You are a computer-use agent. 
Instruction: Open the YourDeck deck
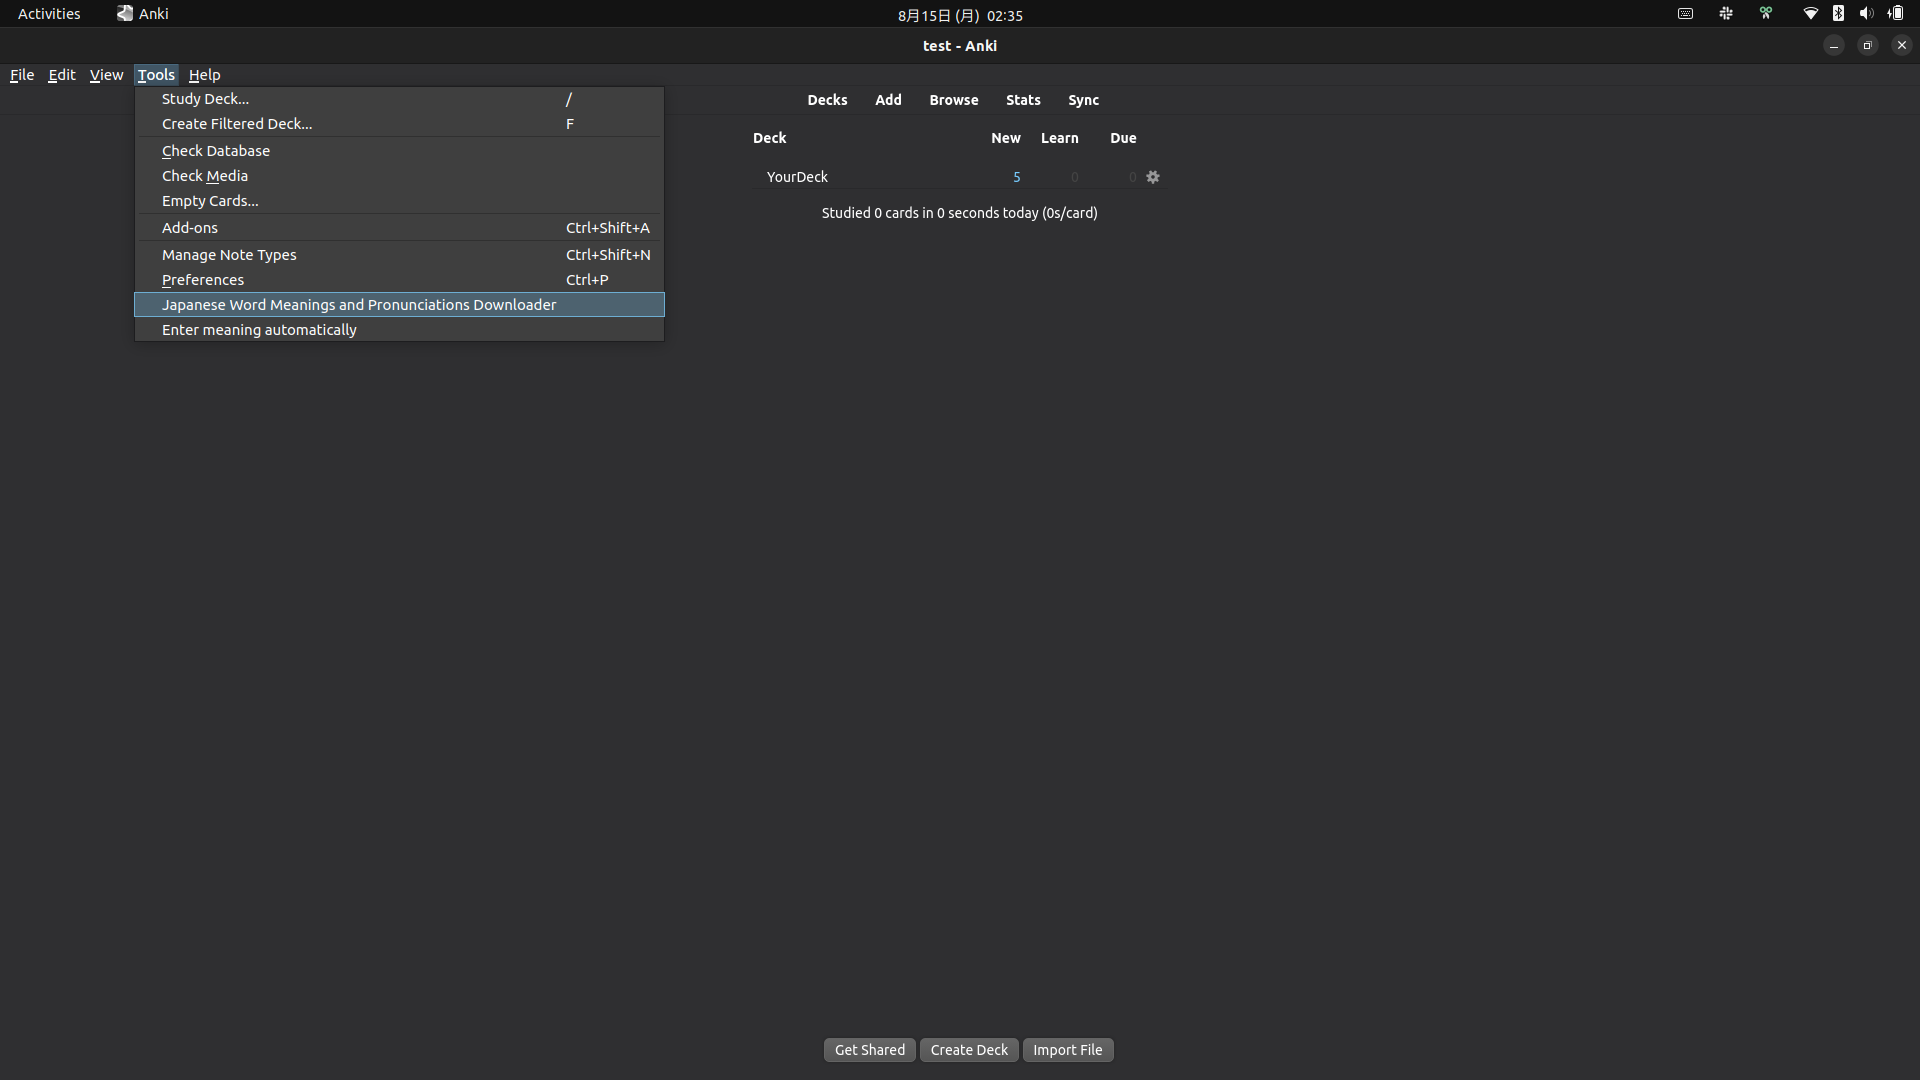pos(797,177)
